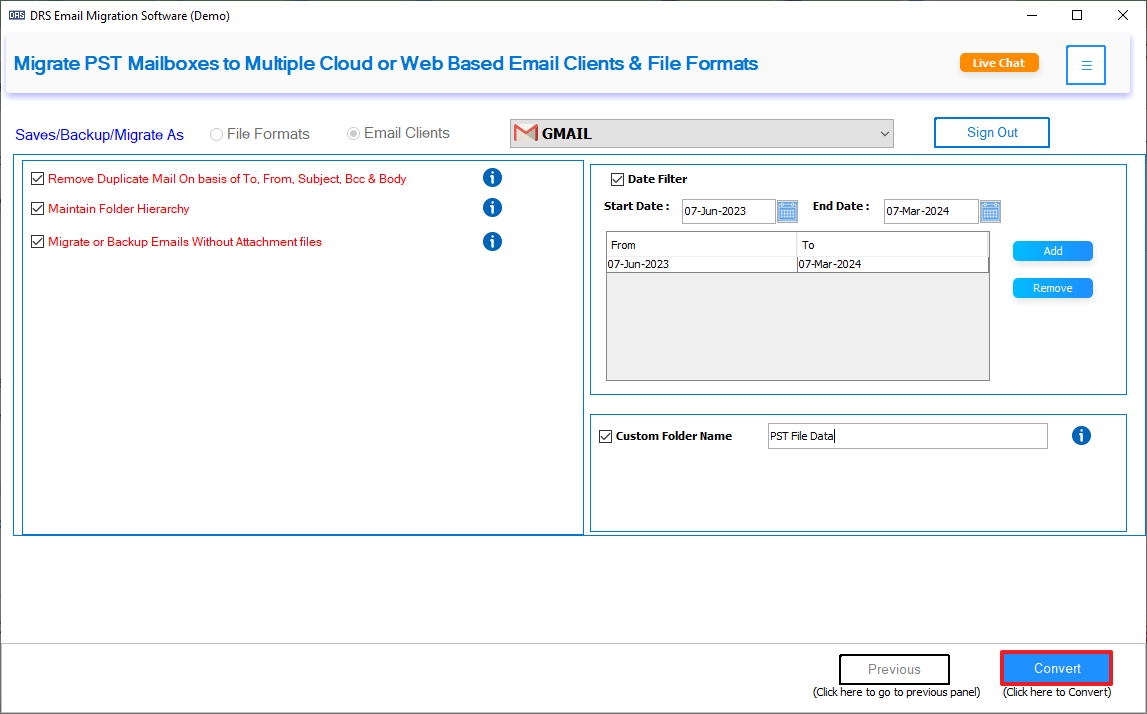
Task: Click Add to insert date range
Action: (x=1053, y=251)
